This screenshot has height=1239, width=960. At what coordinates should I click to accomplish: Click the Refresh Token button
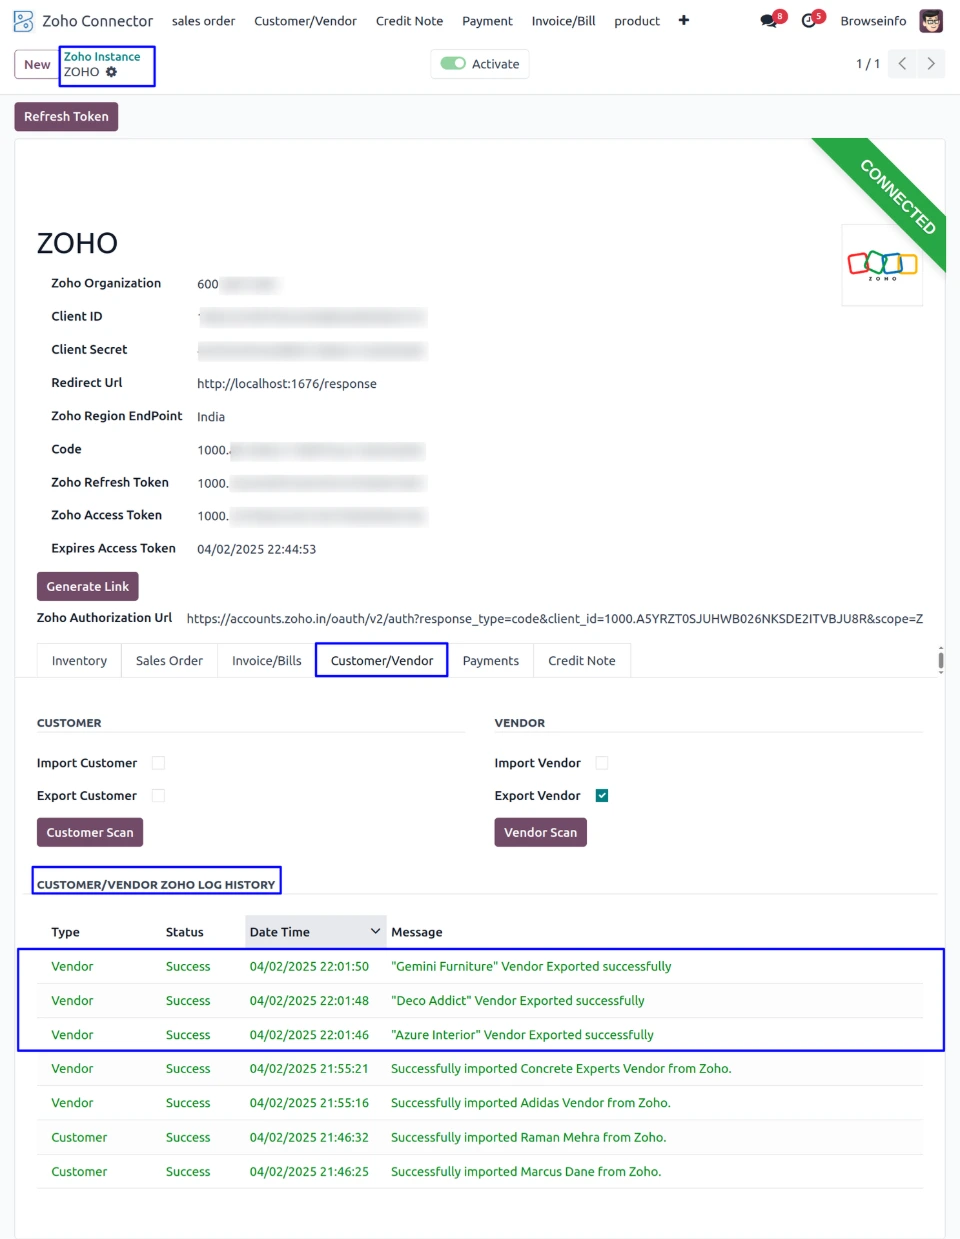66,117
